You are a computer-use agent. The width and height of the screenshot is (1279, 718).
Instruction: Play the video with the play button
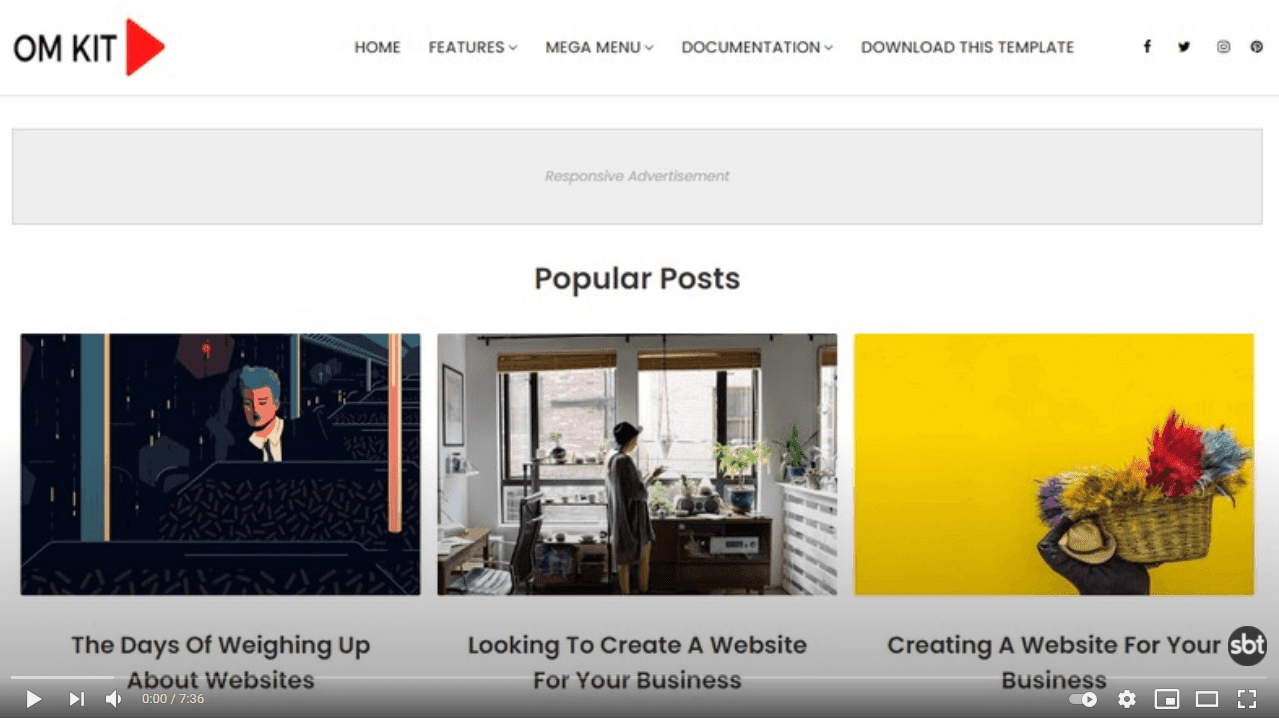[33, 699]
